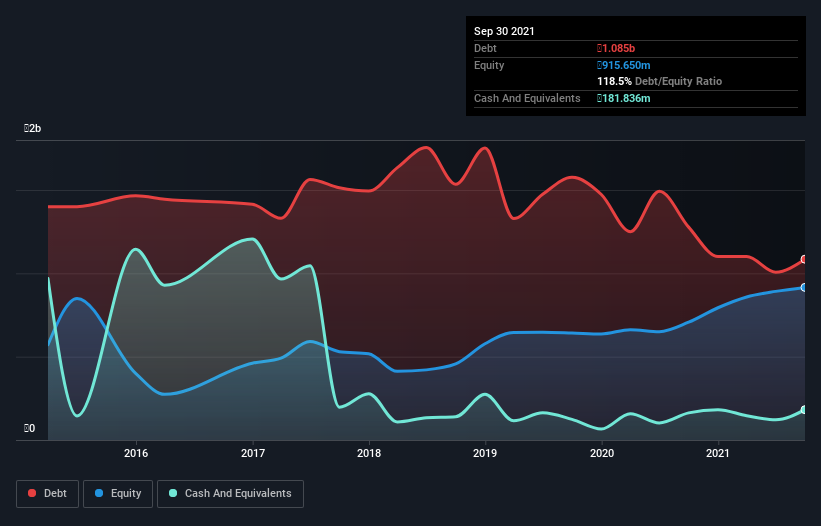This screenshot has width=821, height=526.
Task: Click the blue Equity legend dot
Action: (99, 493)
